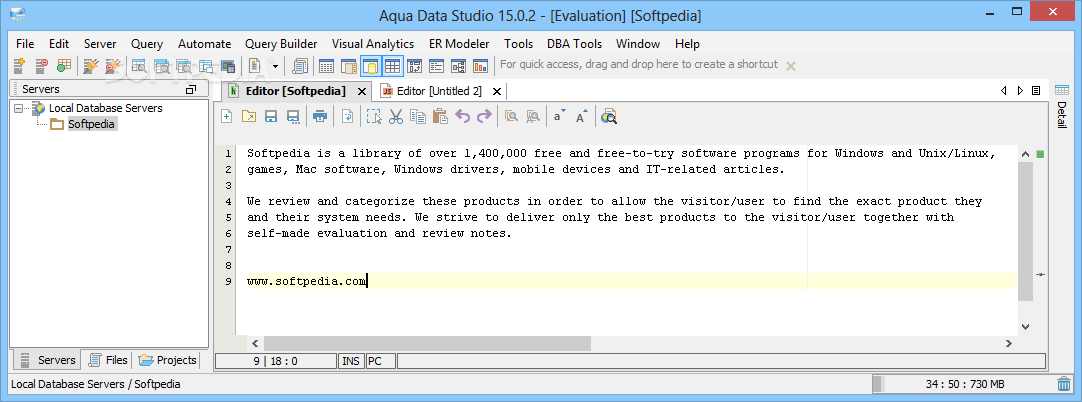
Task: Click the uppercase 'A' convert case icon
Action: coord(582,116)
